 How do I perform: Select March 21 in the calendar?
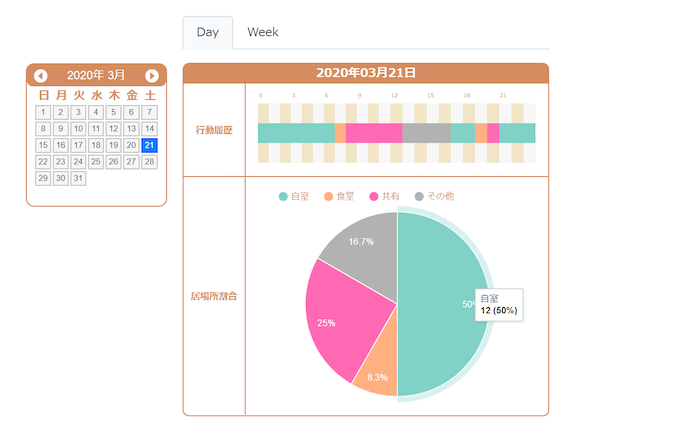[149, 145]
